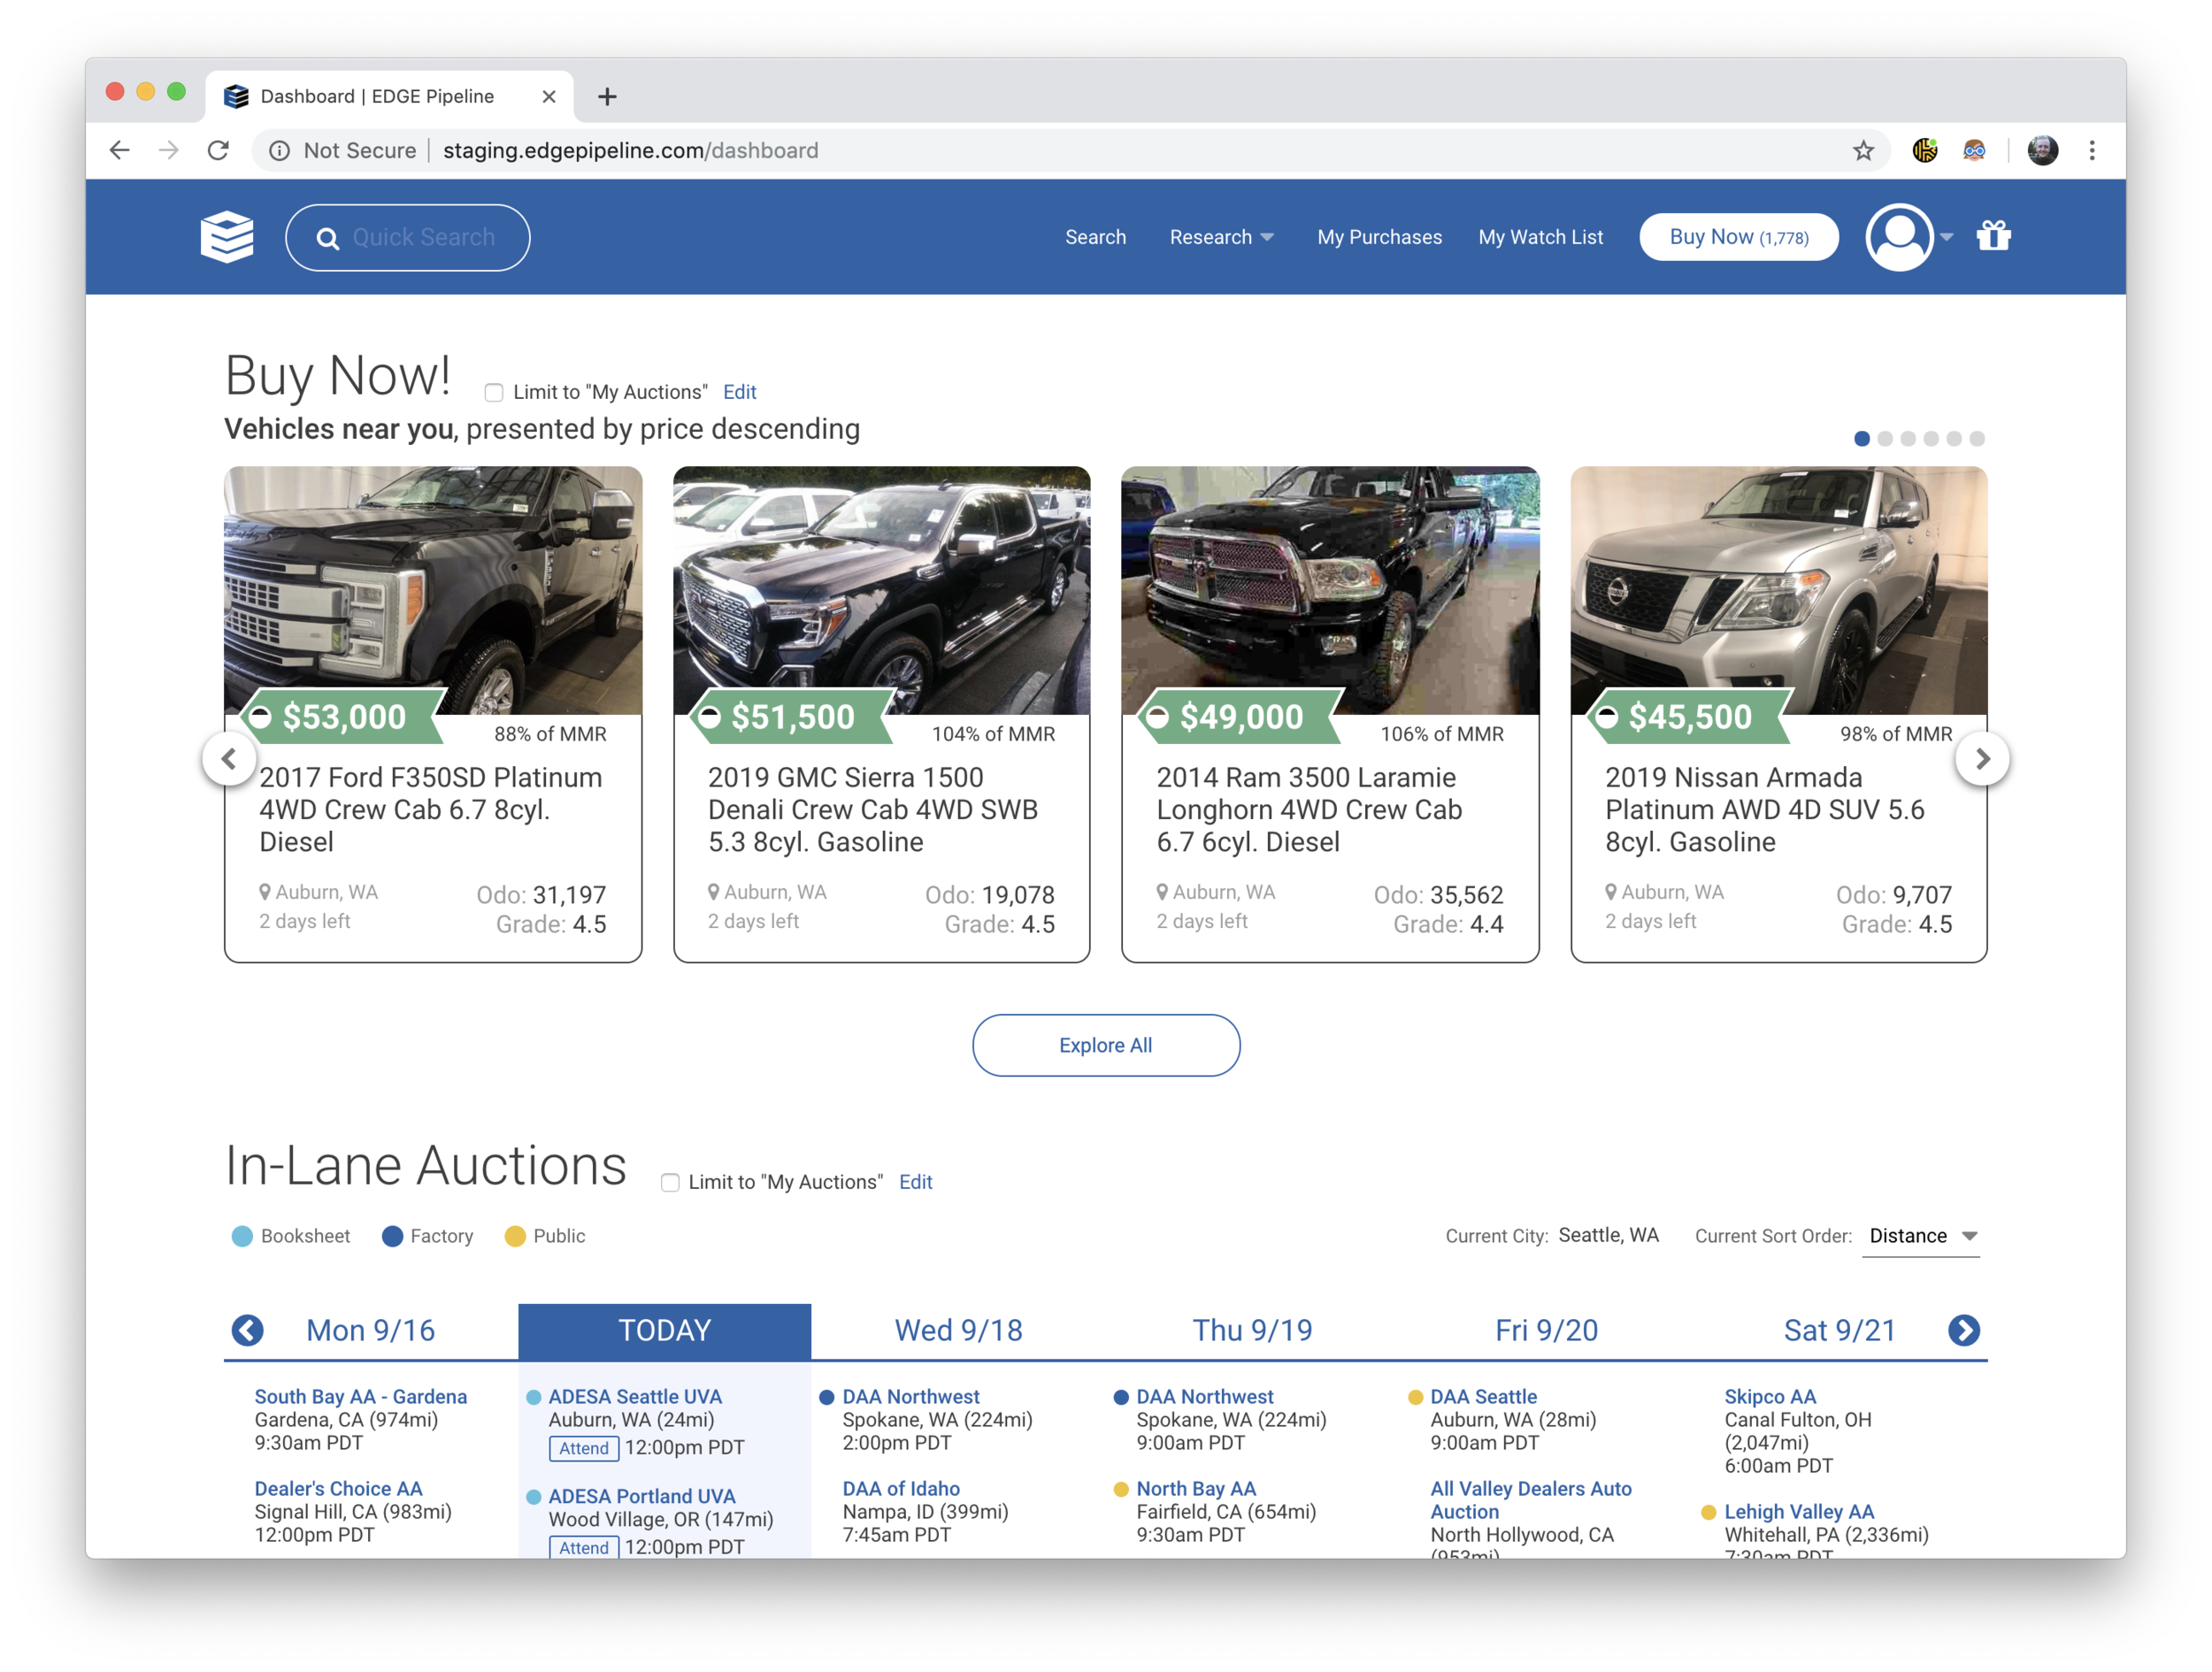Click the Chrome profile picture icon

2042,150
